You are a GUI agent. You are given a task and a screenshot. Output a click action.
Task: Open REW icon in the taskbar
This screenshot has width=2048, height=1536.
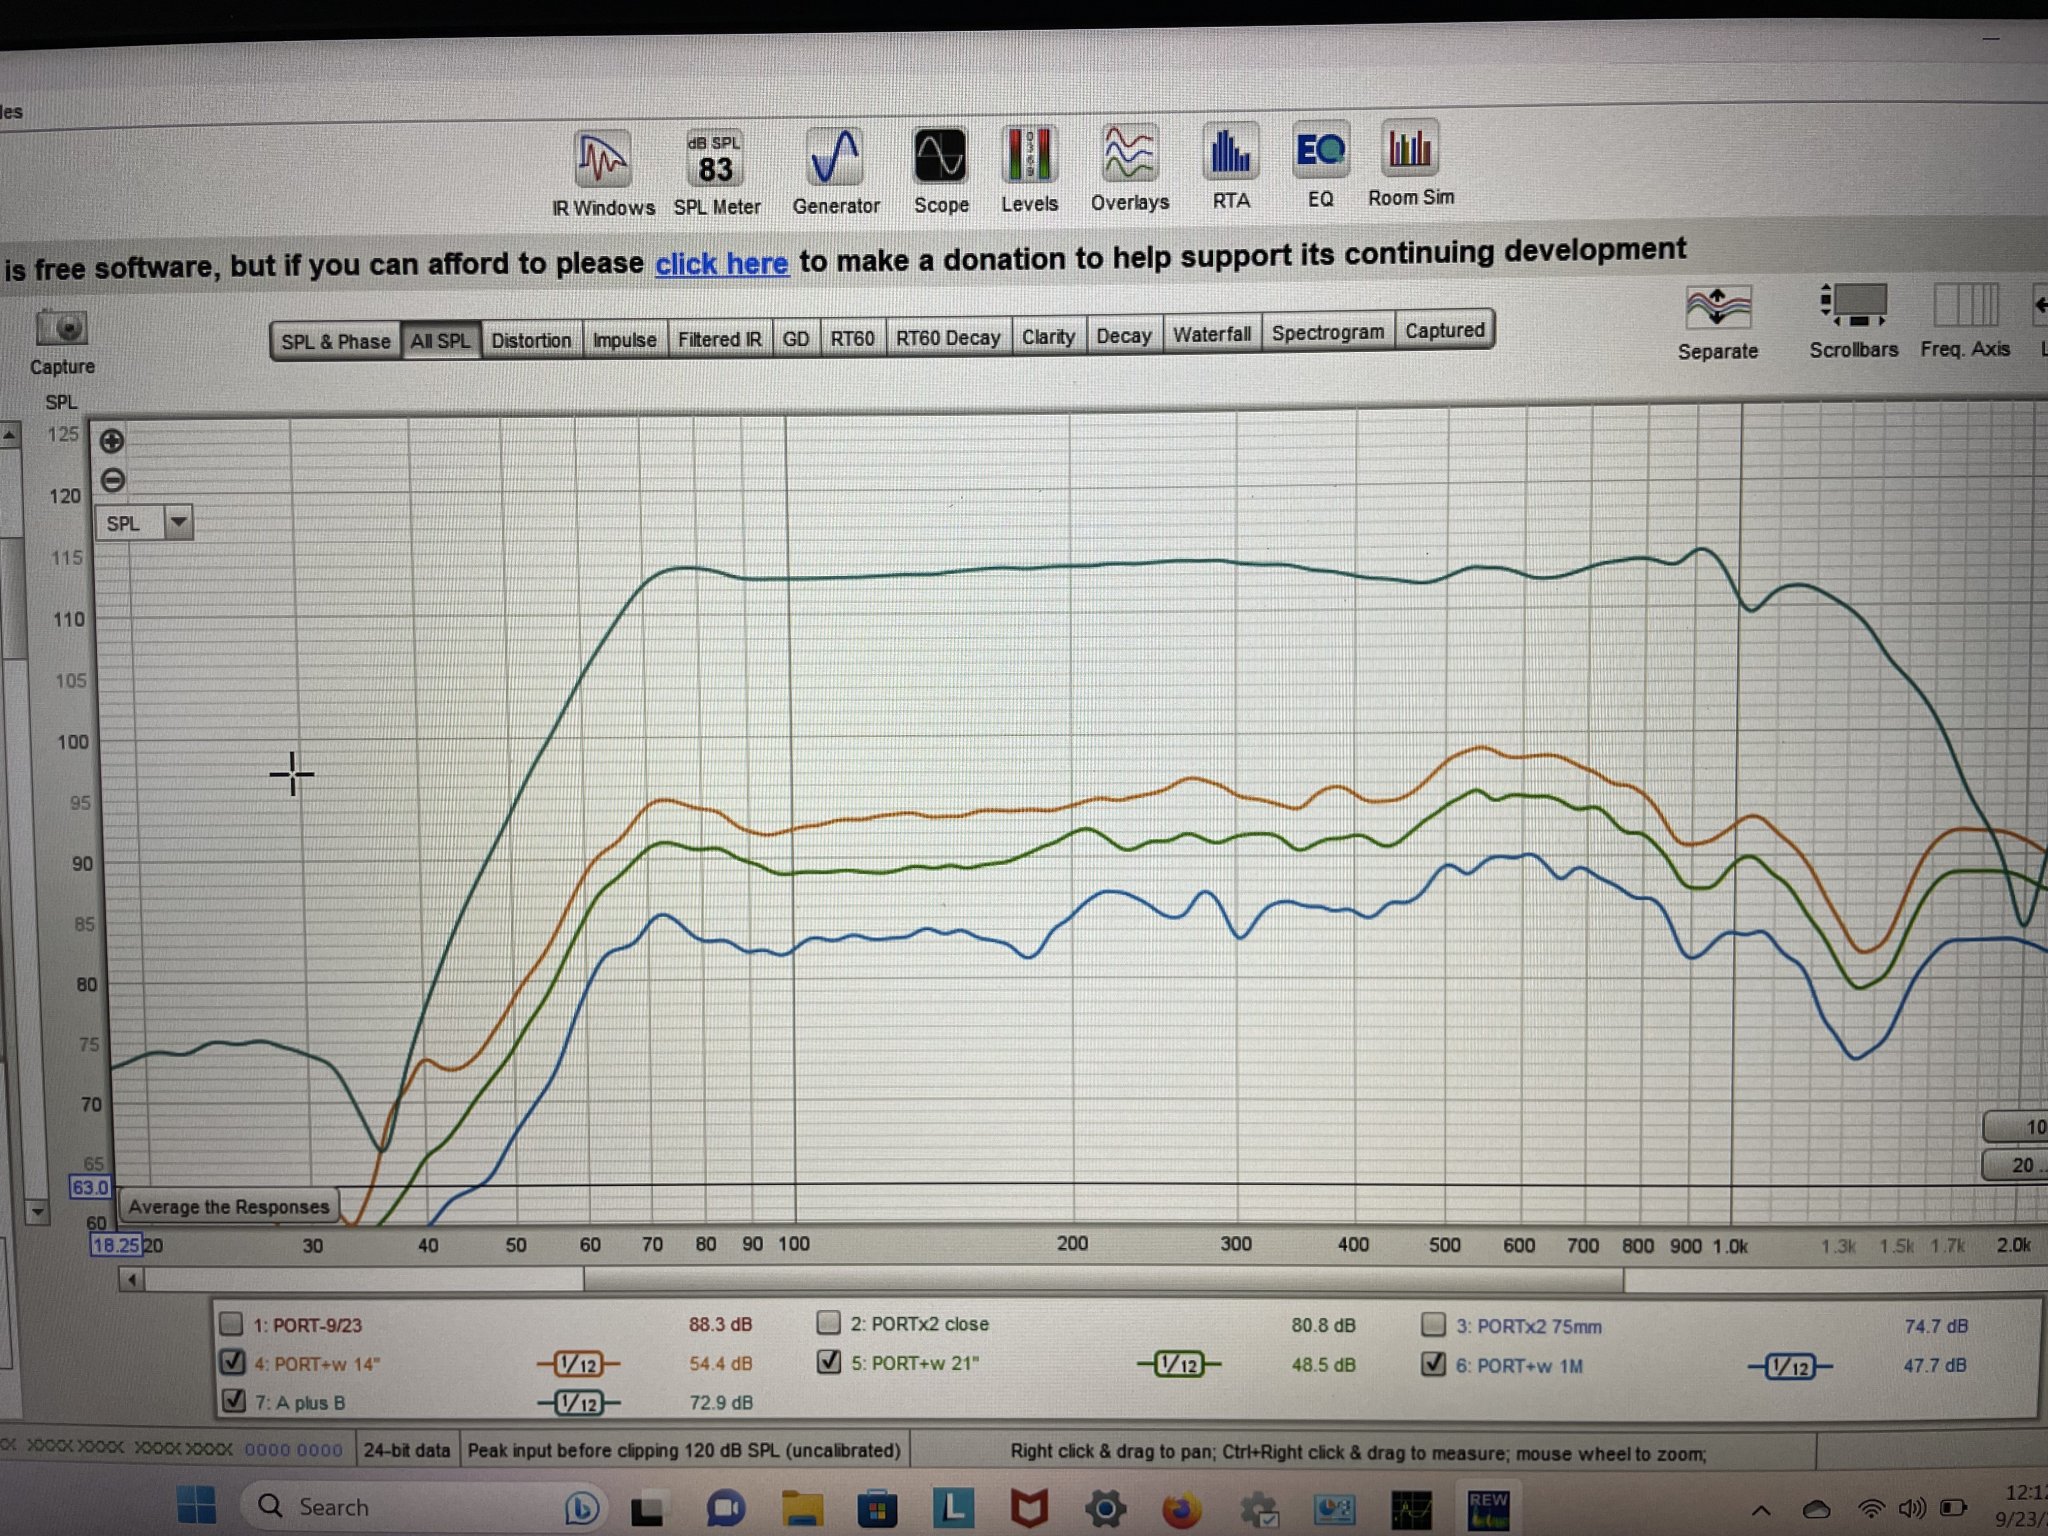tap(1488, 1508)
